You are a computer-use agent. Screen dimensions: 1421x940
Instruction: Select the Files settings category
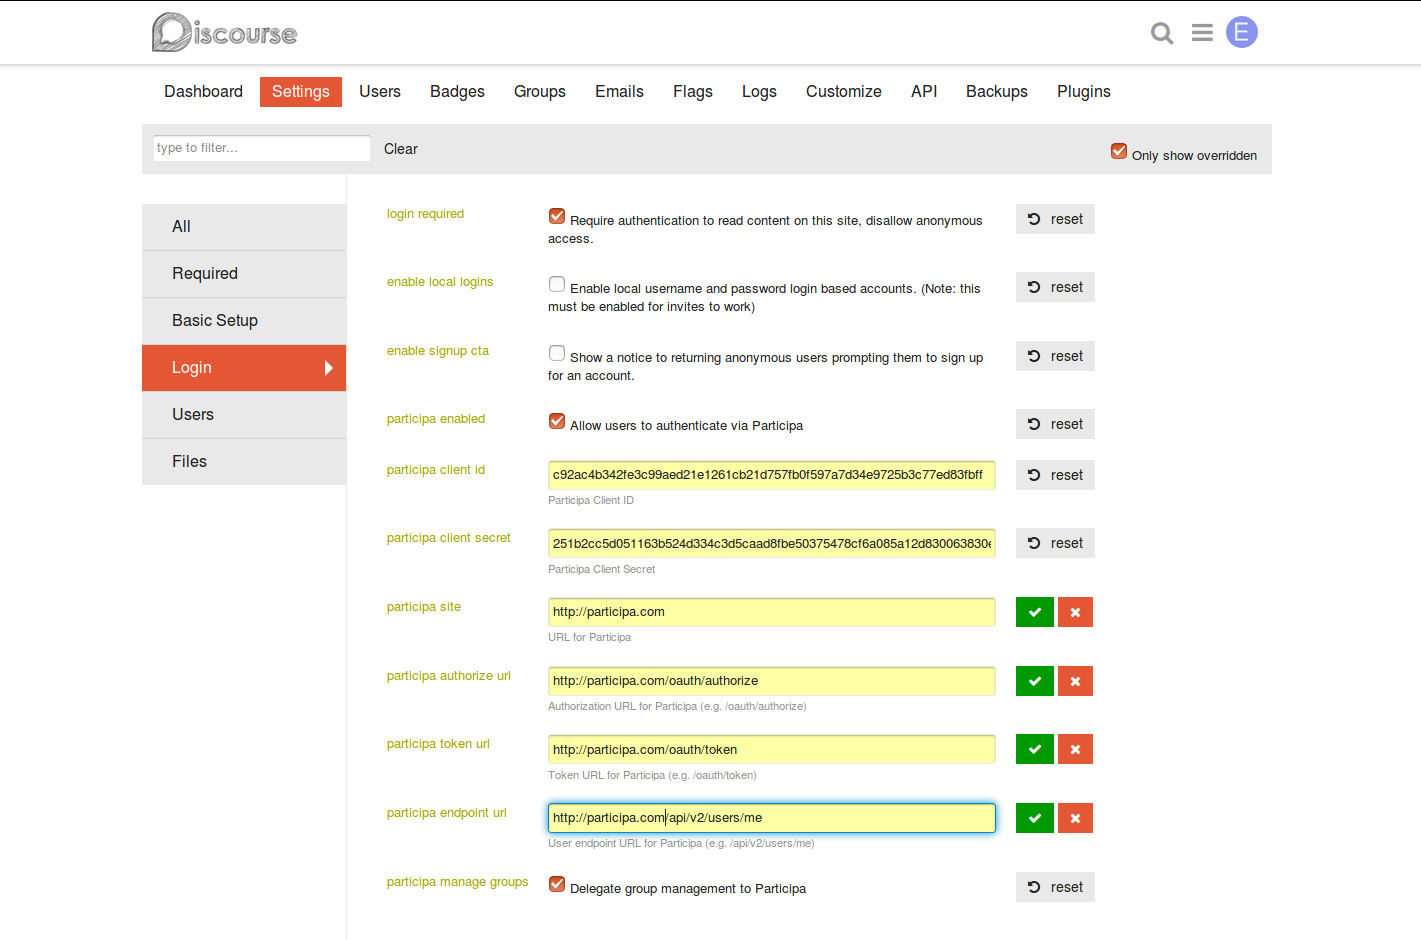click(244, 462)
